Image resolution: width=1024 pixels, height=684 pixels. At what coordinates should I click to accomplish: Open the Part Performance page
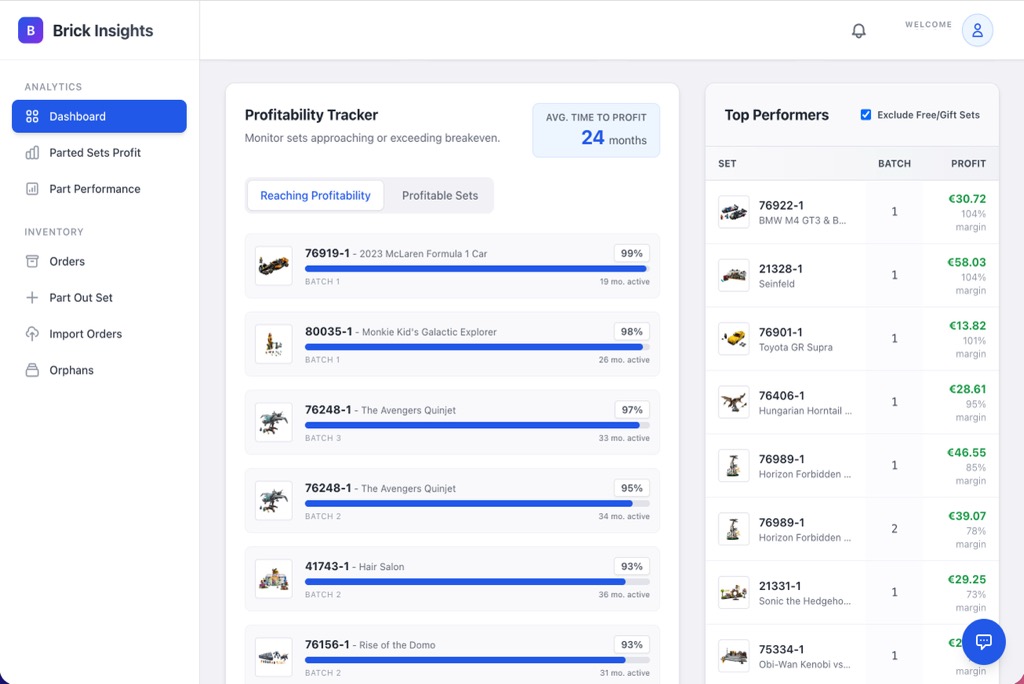pyautogui.click(x=99, y=189)
